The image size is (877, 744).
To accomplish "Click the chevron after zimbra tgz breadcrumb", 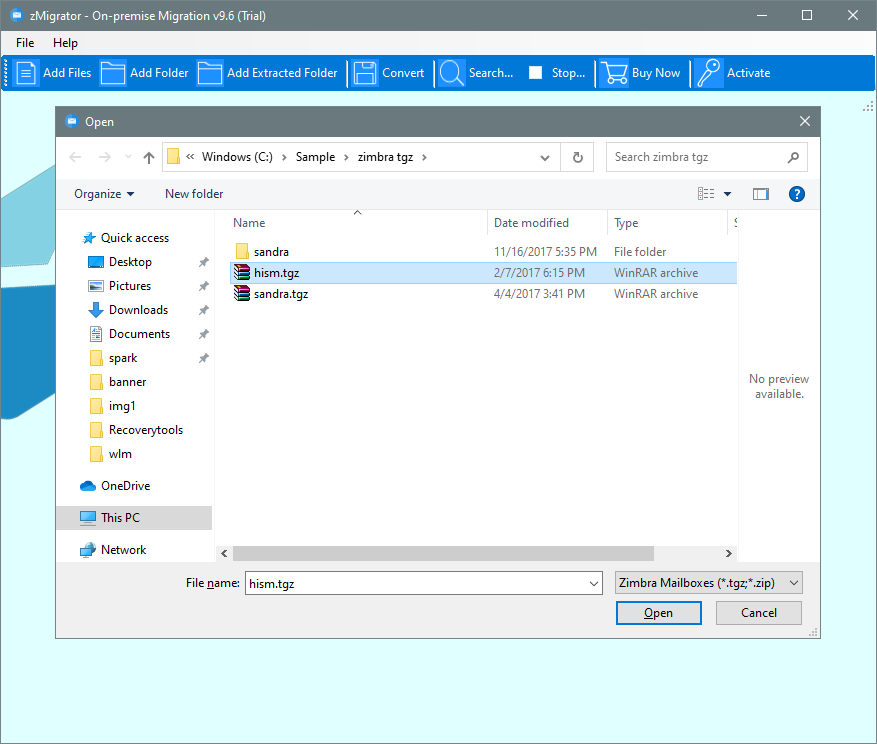I will pos(424,157).
